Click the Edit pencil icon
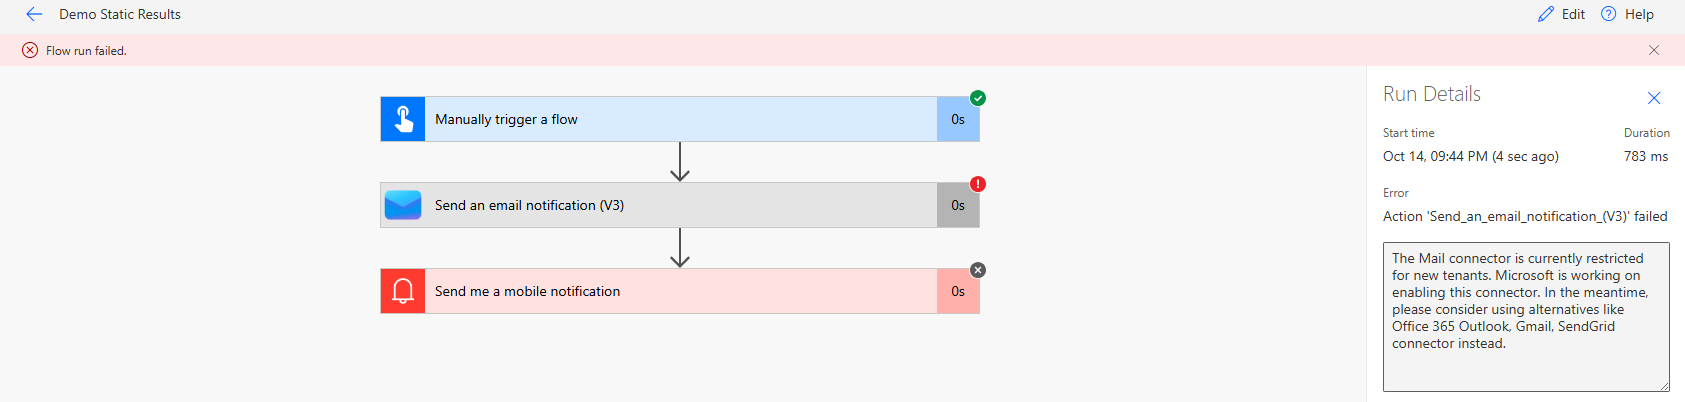The width and height of the screenshot is (1685, 402). click(1546, 14)
